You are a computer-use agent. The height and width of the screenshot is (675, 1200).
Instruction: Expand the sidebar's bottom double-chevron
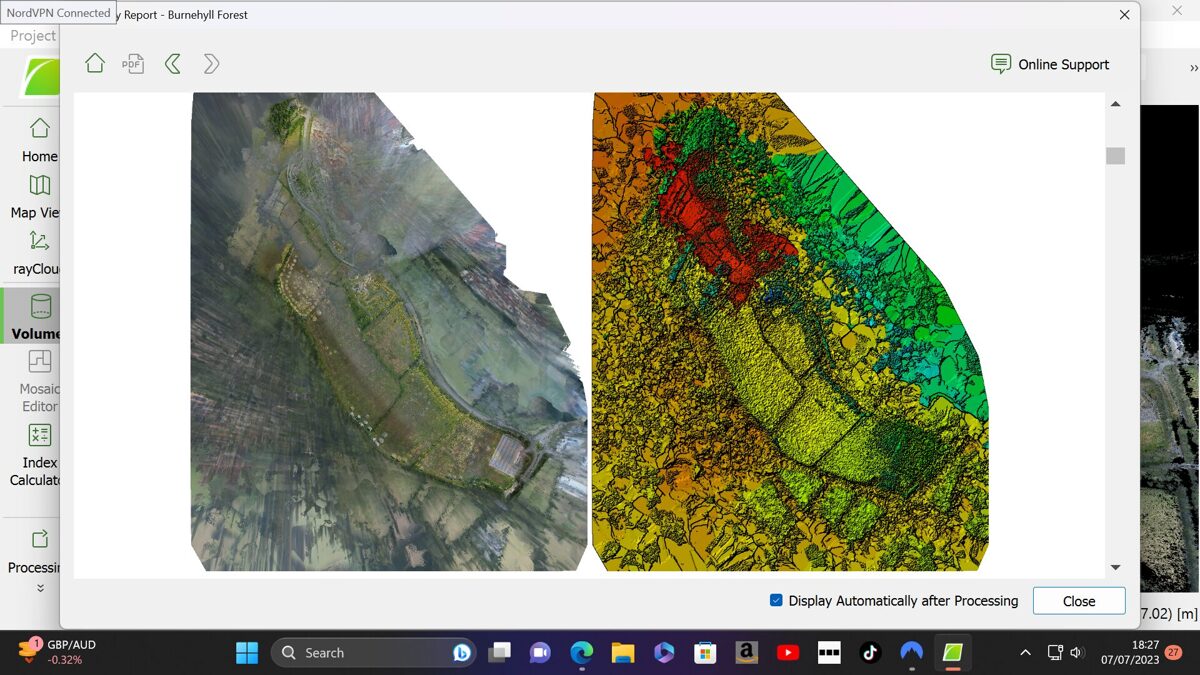coord(40,589)
